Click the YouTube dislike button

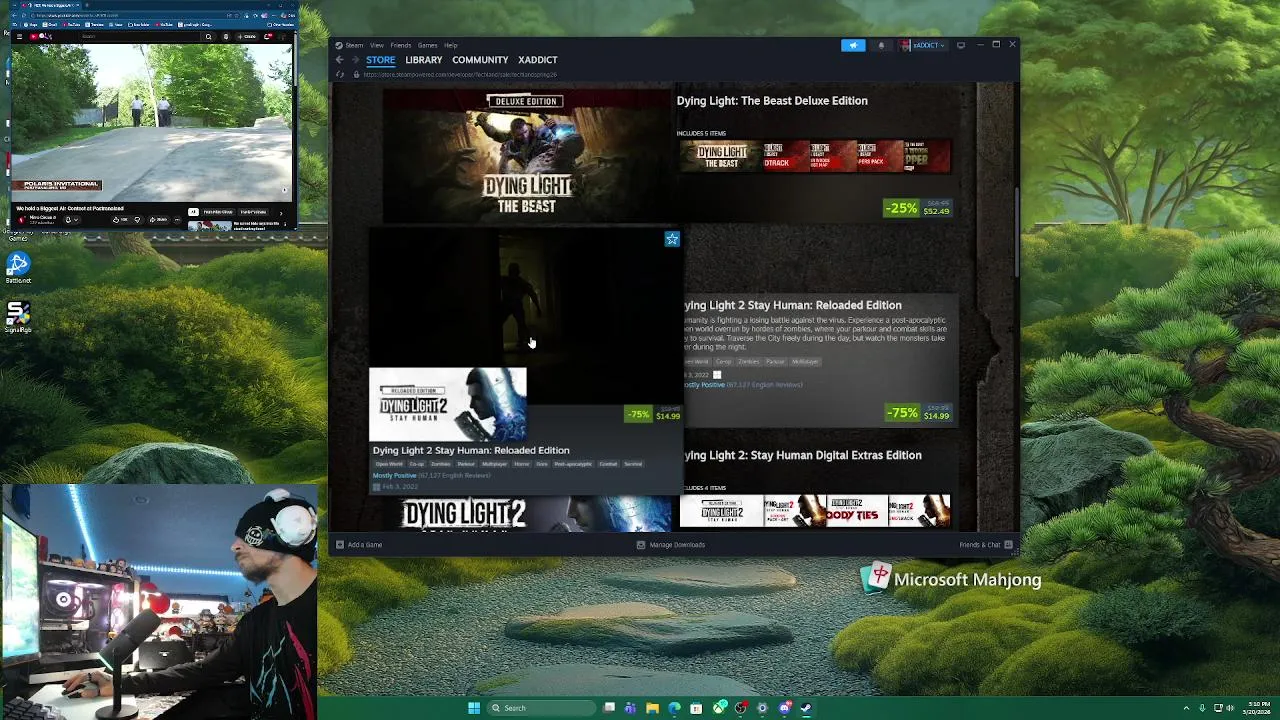(137, 220)
